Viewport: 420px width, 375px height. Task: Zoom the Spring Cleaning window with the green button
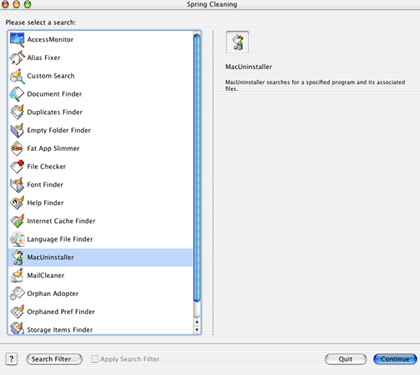tap(27, 4)
